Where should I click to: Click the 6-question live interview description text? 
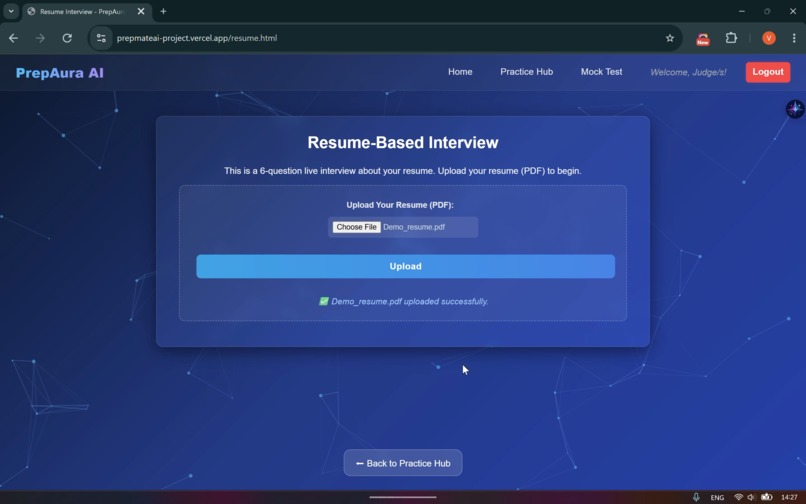coord(403,171)
